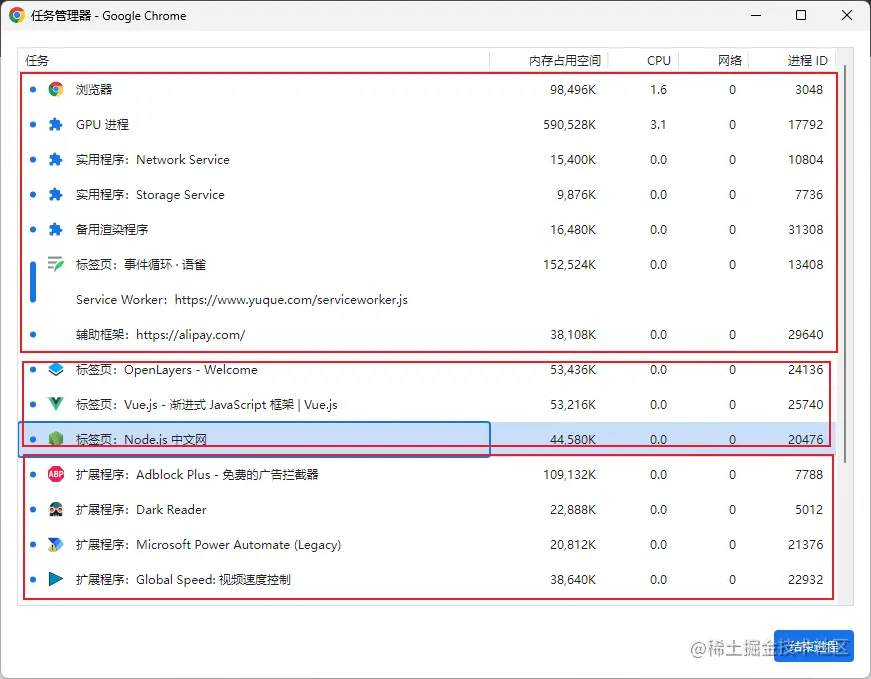The image size is (871, 679).
Task: Click the vertical scrollbar of the task list
Action: click(845, 264)
